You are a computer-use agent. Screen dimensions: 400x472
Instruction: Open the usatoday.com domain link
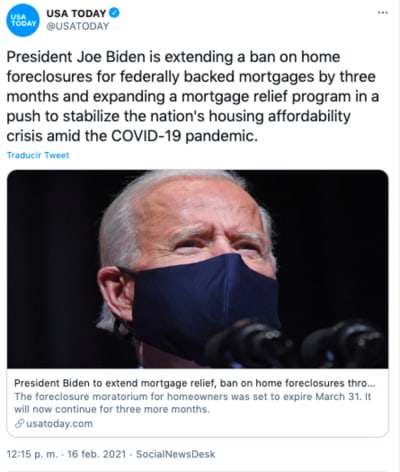point(59,424)
